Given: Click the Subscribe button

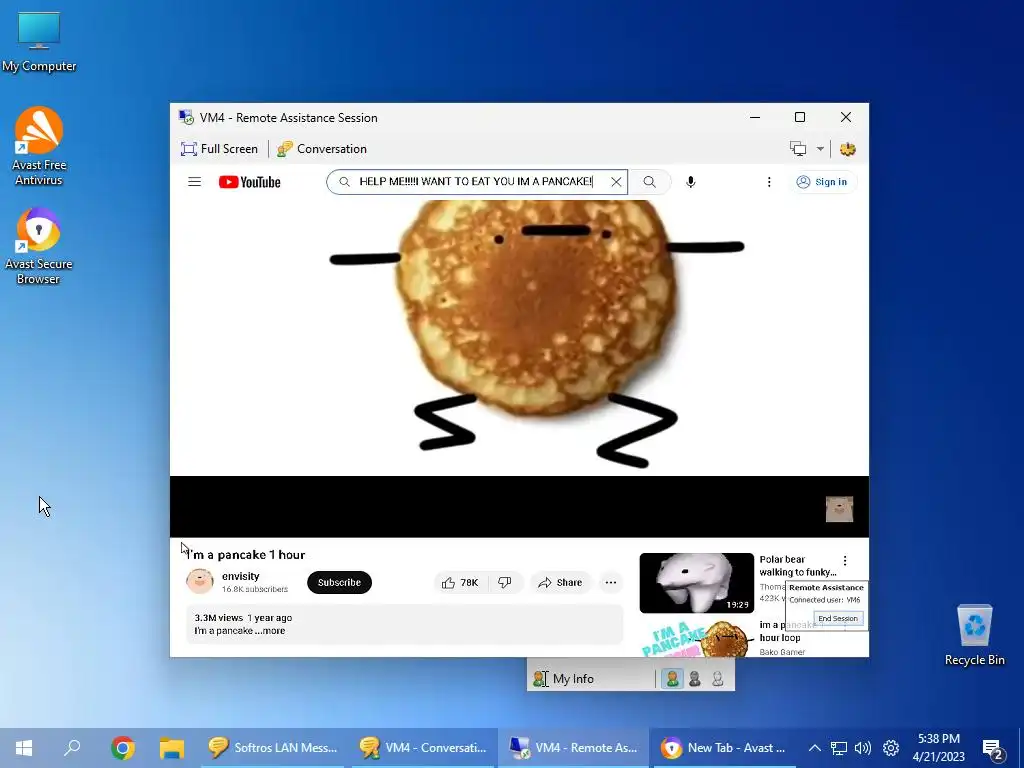Looking at the screenshot, I should point(339,583).
